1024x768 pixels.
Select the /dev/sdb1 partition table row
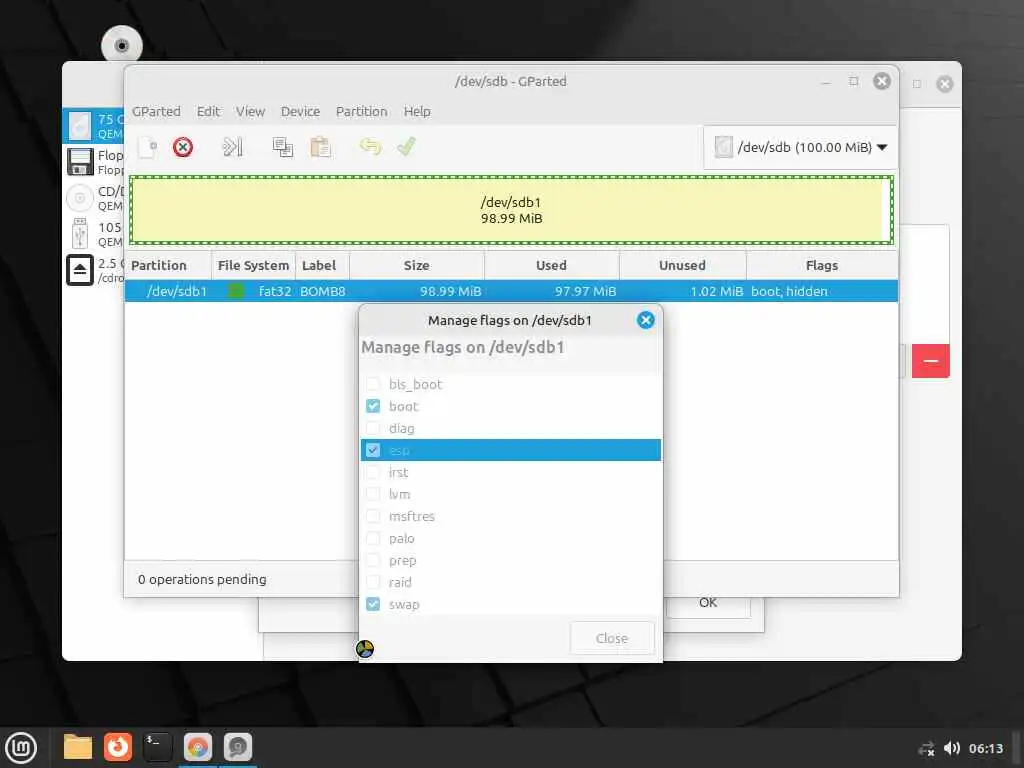coord(511,291)
